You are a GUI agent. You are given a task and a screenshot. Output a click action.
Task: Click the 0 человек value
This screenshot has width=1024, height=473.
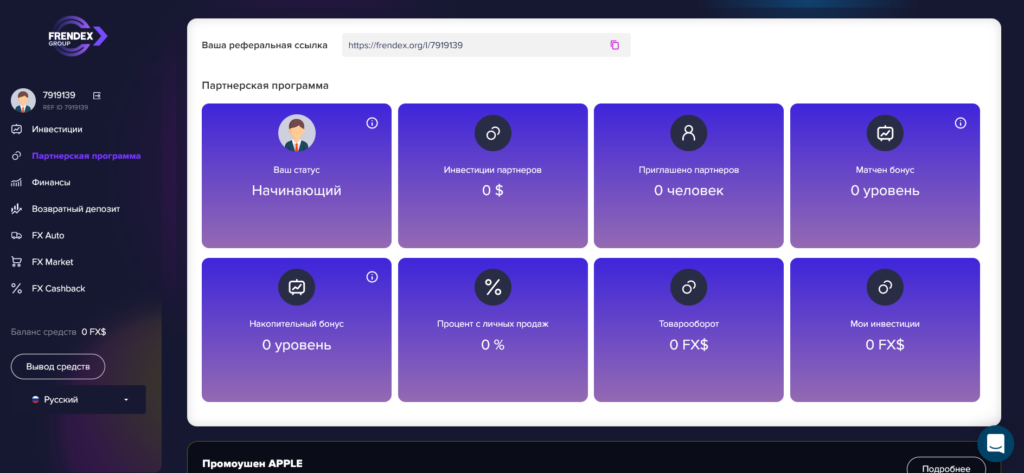coord(689,191)
